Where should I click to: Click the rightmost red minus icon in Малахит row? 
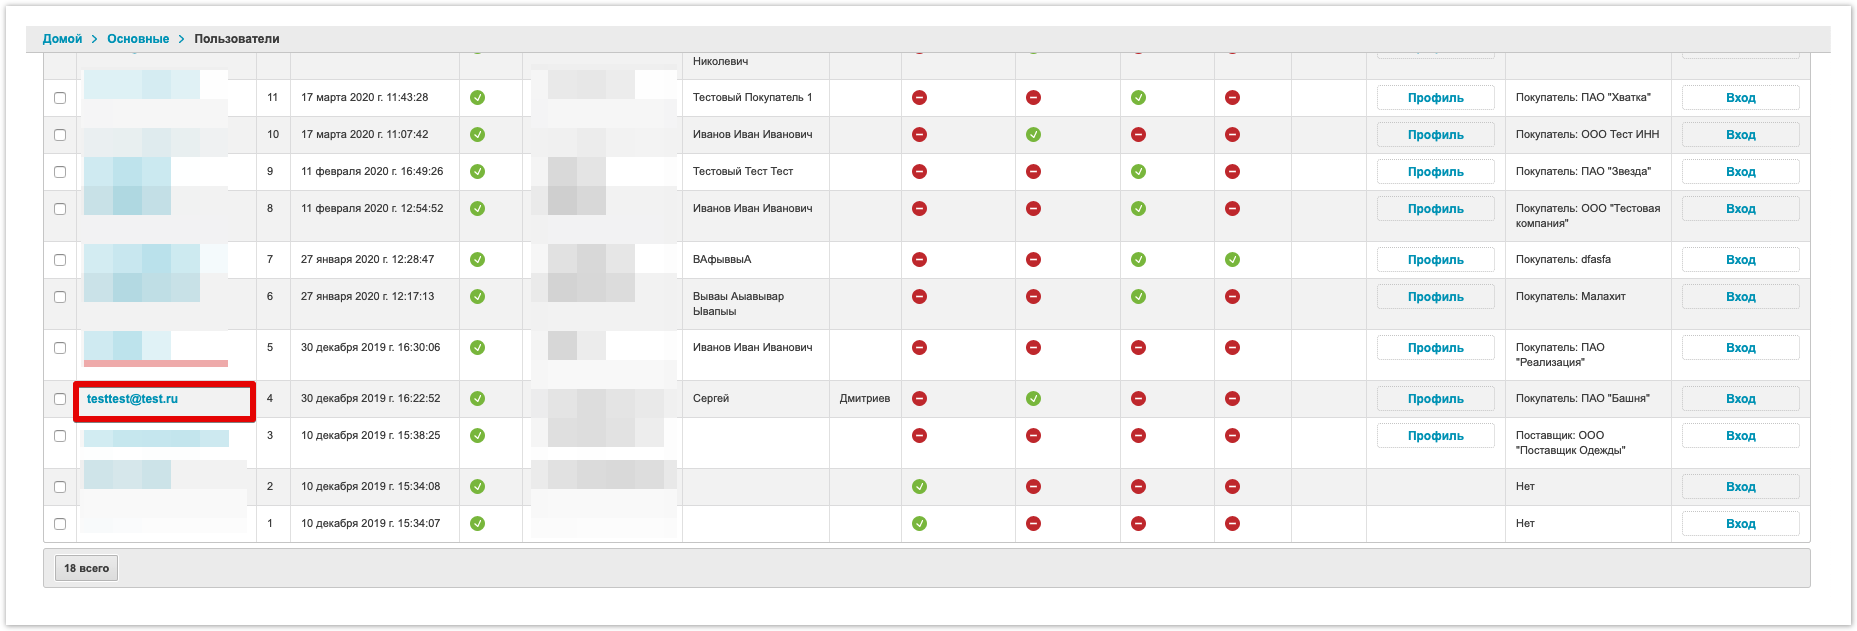click(x=1232, y=297)
